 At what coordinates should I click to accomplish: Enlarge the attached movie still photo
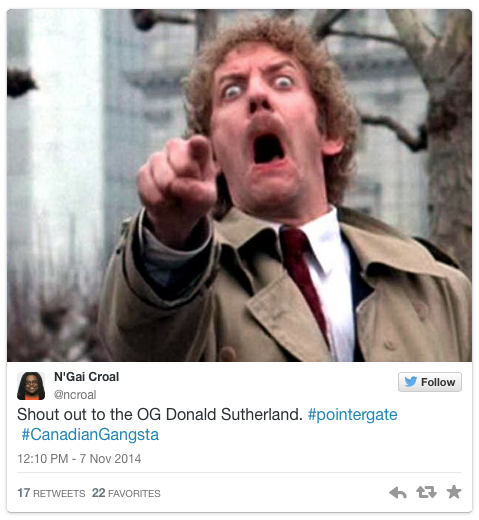coord(239,185)
